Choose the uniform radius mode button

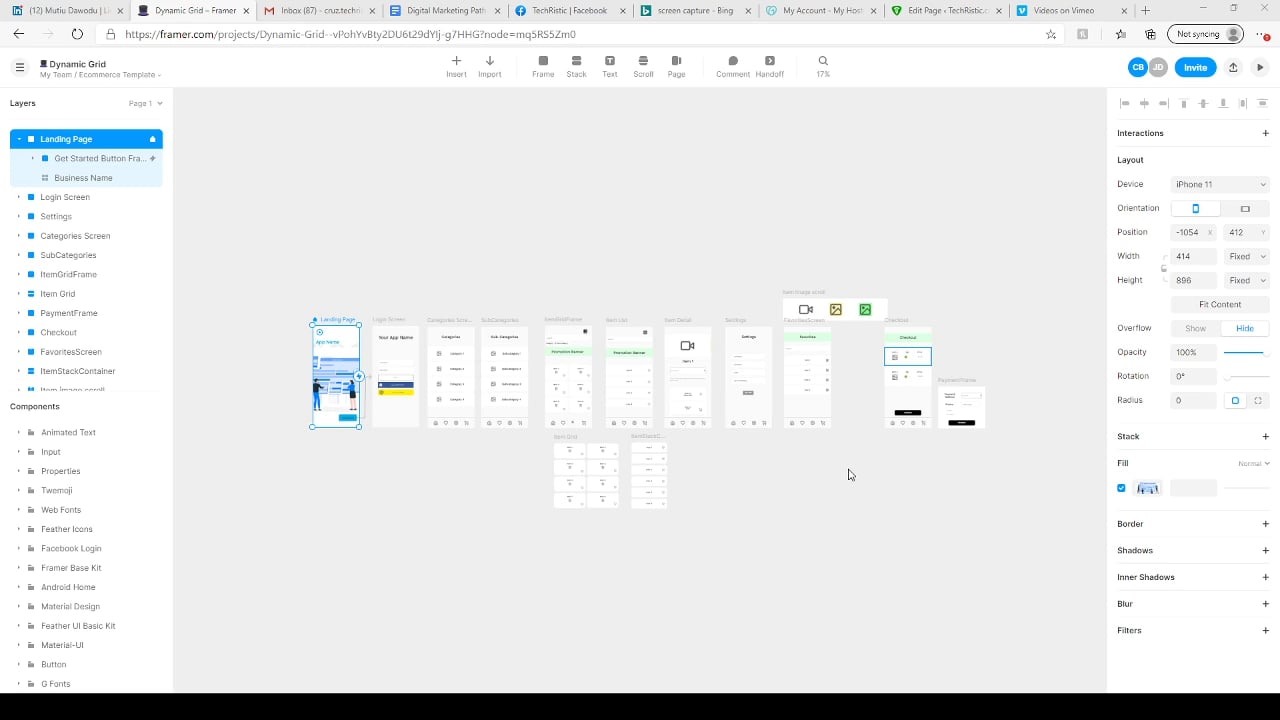pos(1235,400)
